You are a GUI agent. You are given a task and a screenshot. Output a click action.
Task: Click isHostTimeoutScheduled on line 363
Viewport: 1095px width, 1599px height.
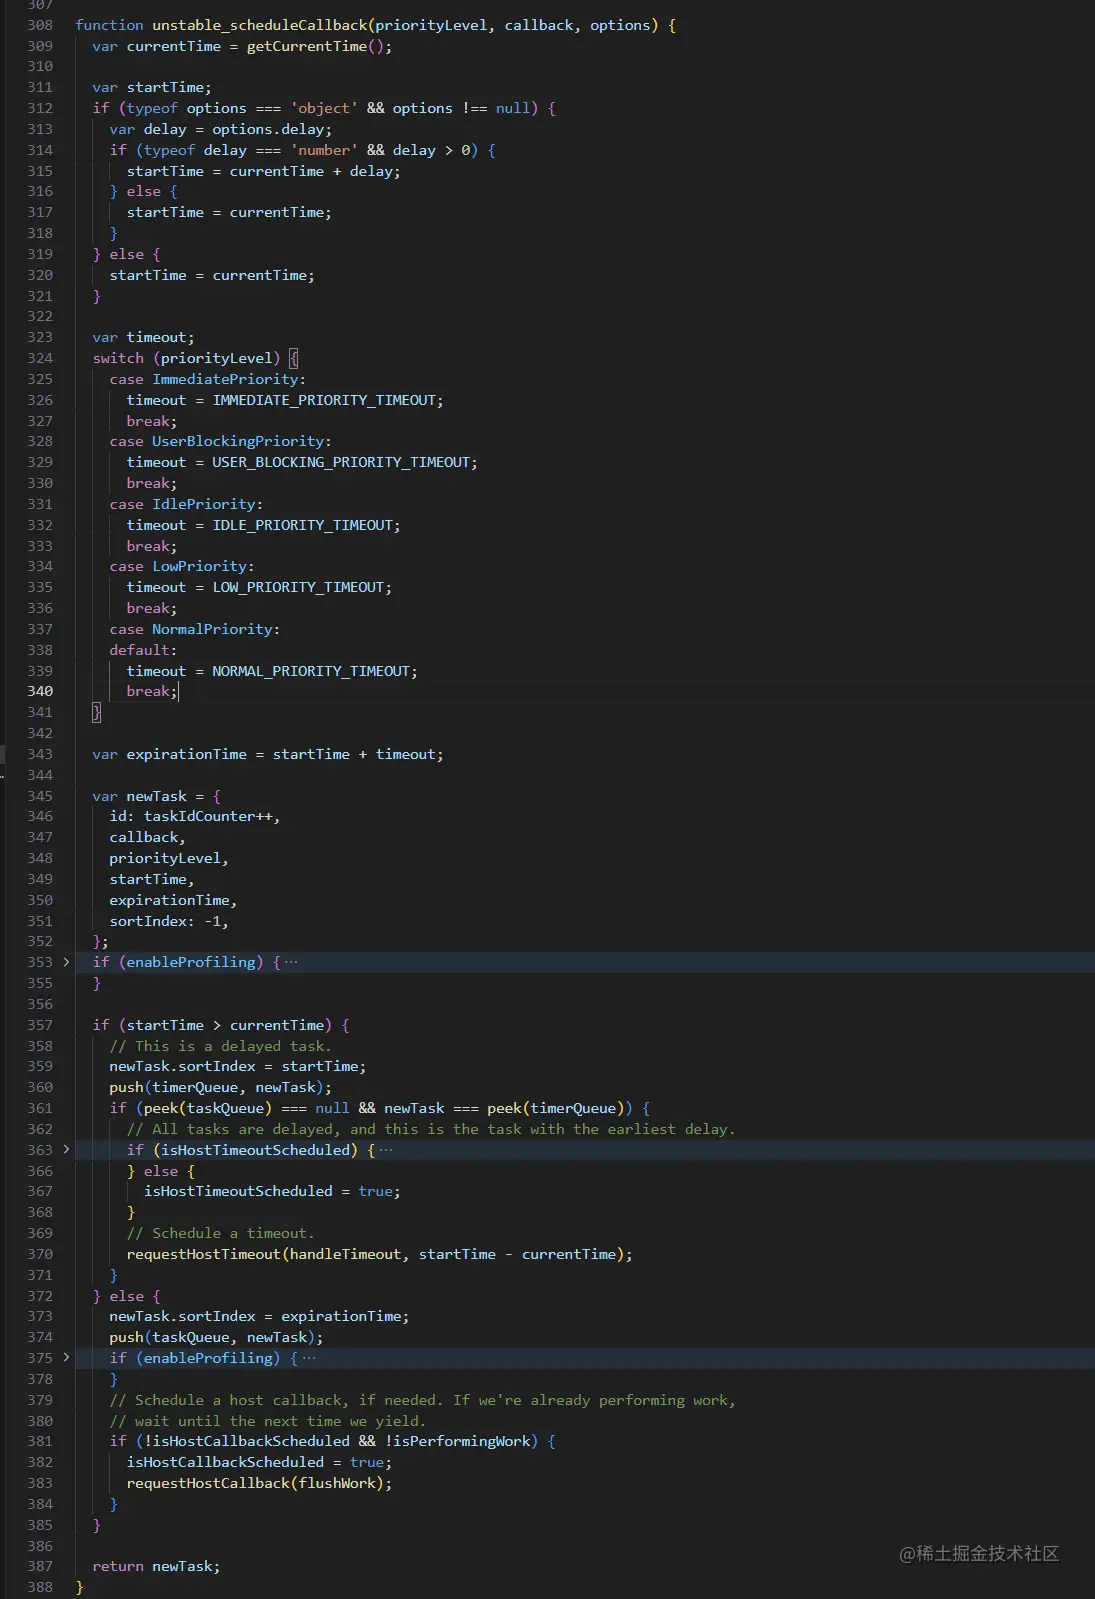[255, 1150]
